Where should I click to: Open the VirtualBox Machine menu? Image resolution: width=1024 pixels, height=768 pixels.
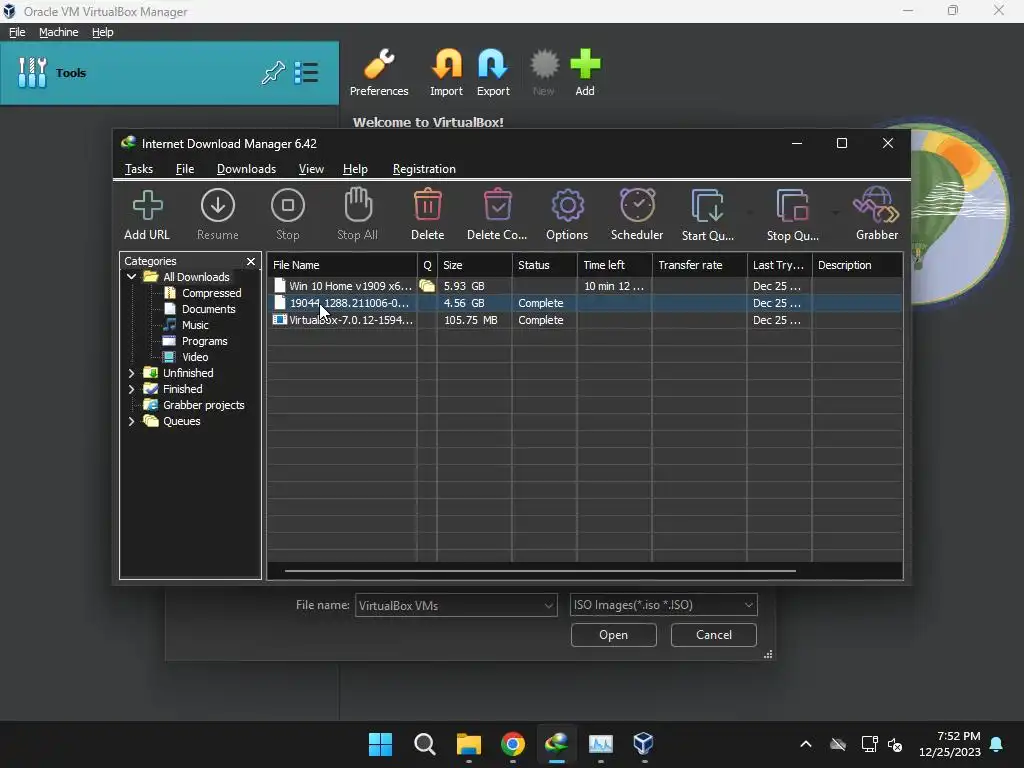point(58,32)
